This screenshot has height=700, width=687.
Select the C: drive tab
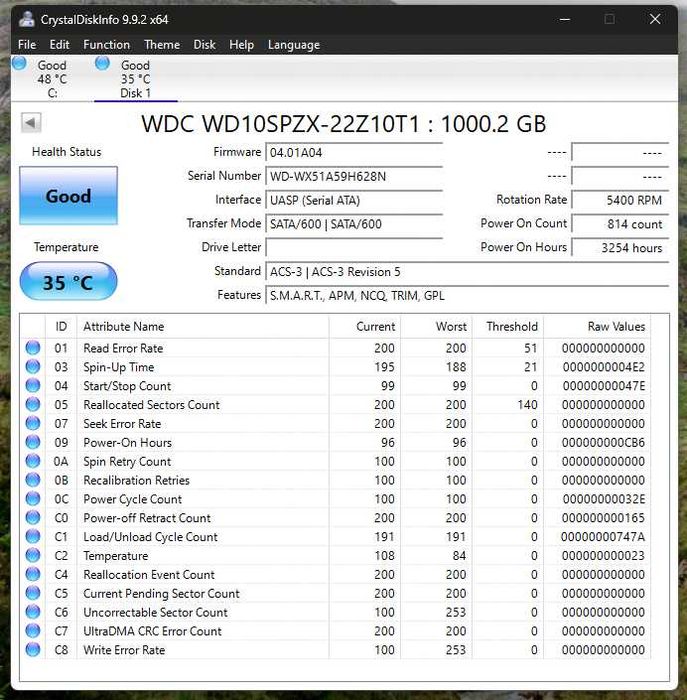coord(52,79)
